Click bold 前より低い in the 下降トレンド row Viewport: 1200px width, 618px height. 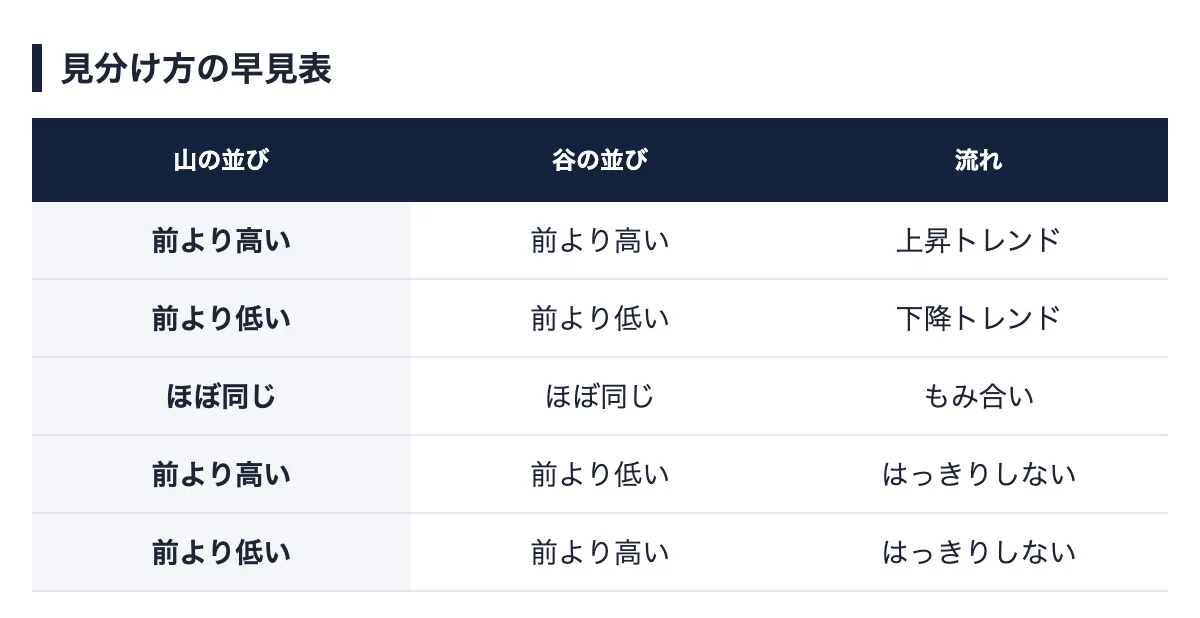[x=221, y=319]
